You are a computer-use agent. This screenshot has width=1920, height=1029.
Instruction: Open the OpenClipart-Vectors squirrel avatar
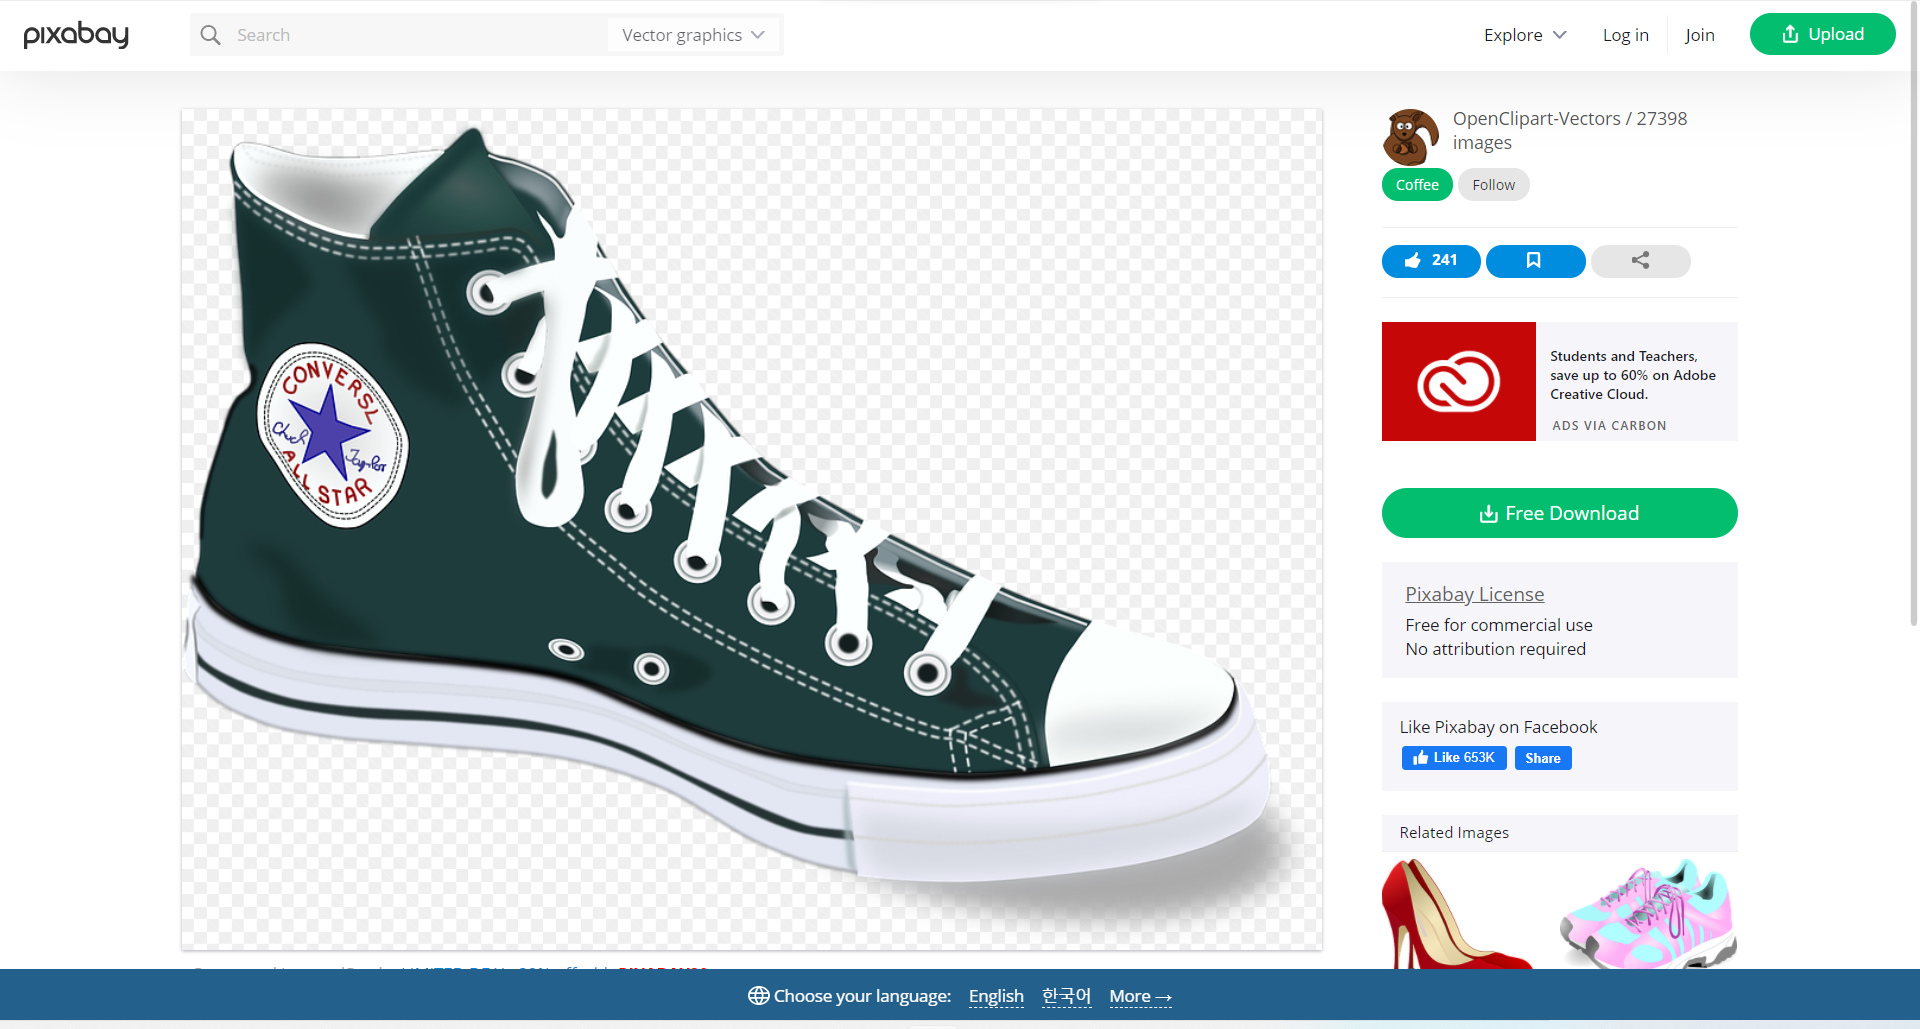(1411, 137)
